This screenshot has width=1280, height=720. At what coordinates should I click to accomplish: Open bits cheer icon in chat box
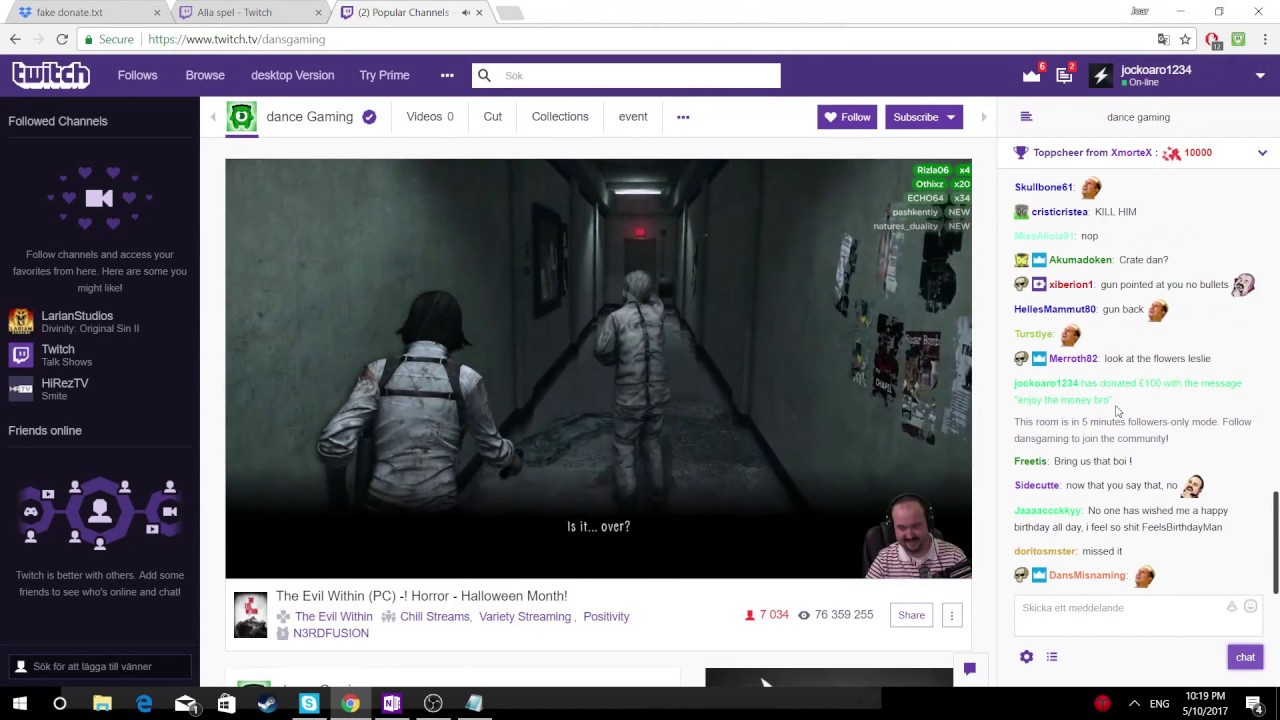(1232, 607)
